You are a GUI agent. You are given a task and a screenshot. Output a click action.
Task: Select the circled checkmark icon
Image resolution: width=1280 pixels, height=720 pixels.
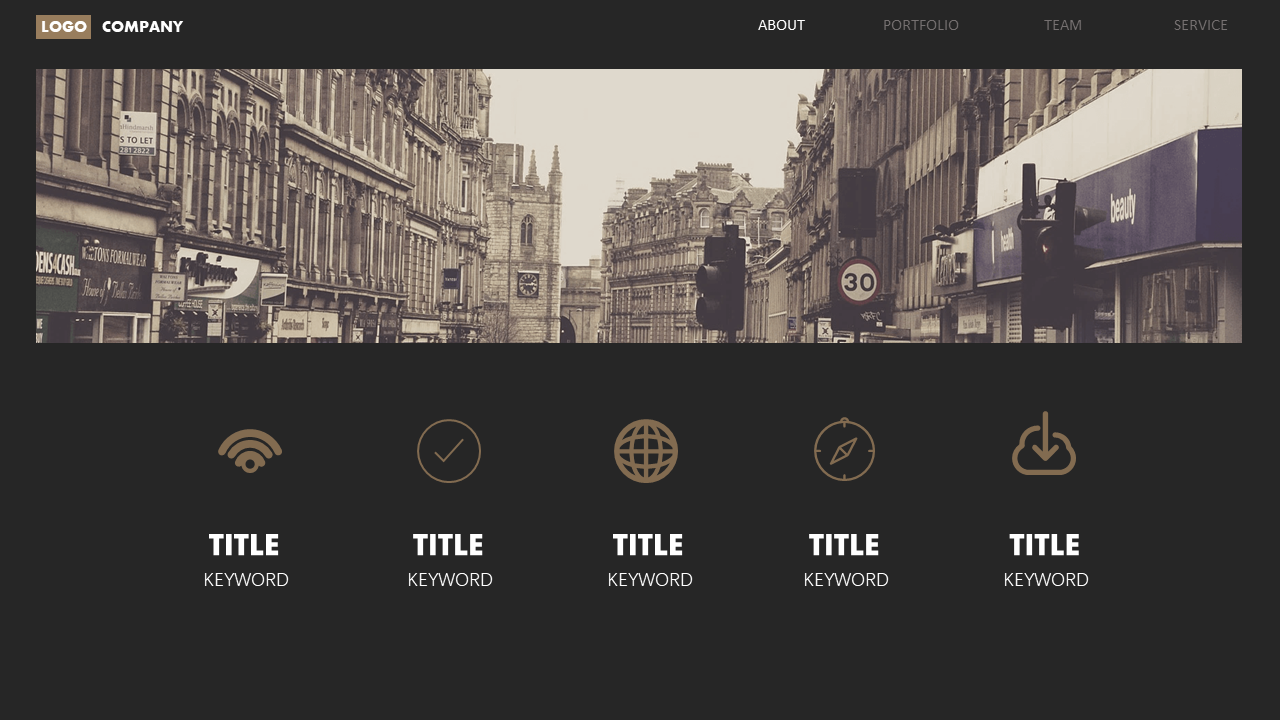point(449,451)
